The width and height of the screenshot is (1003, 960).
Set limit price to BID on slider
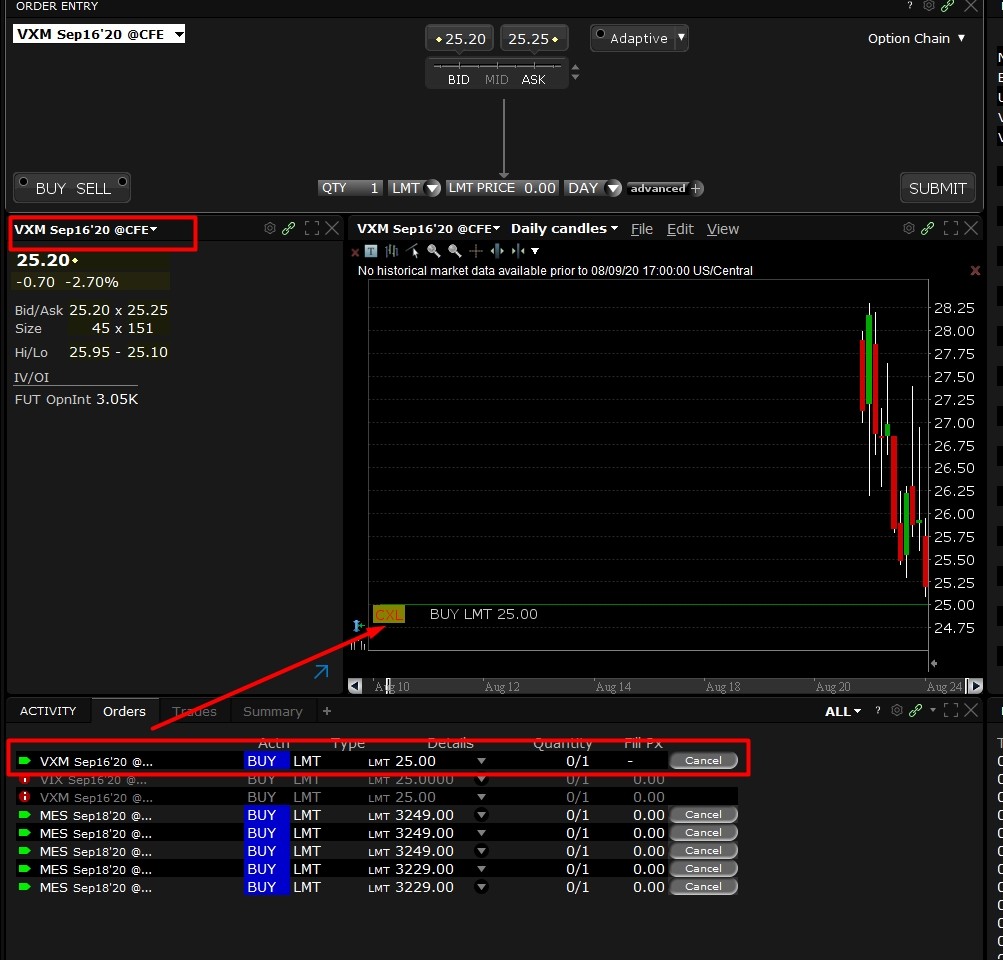pyautogui.click(x=459, y=79)
